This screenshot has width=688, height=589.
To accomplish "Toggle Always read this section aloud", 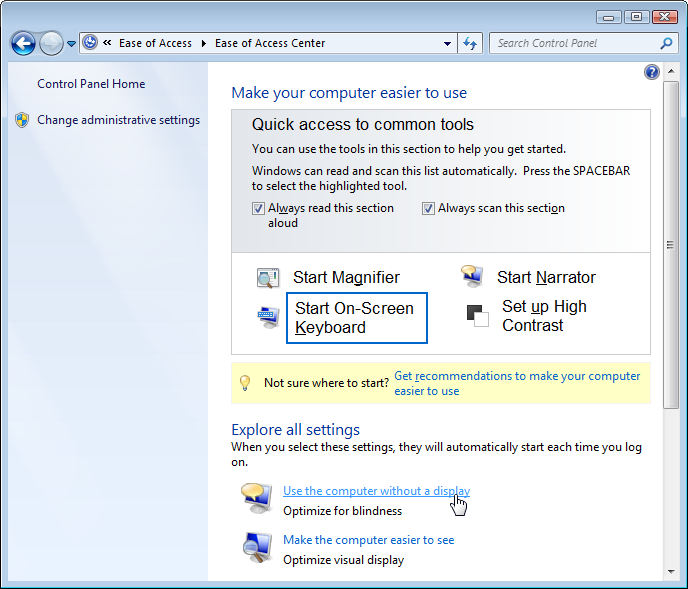I will click(258, 208).
